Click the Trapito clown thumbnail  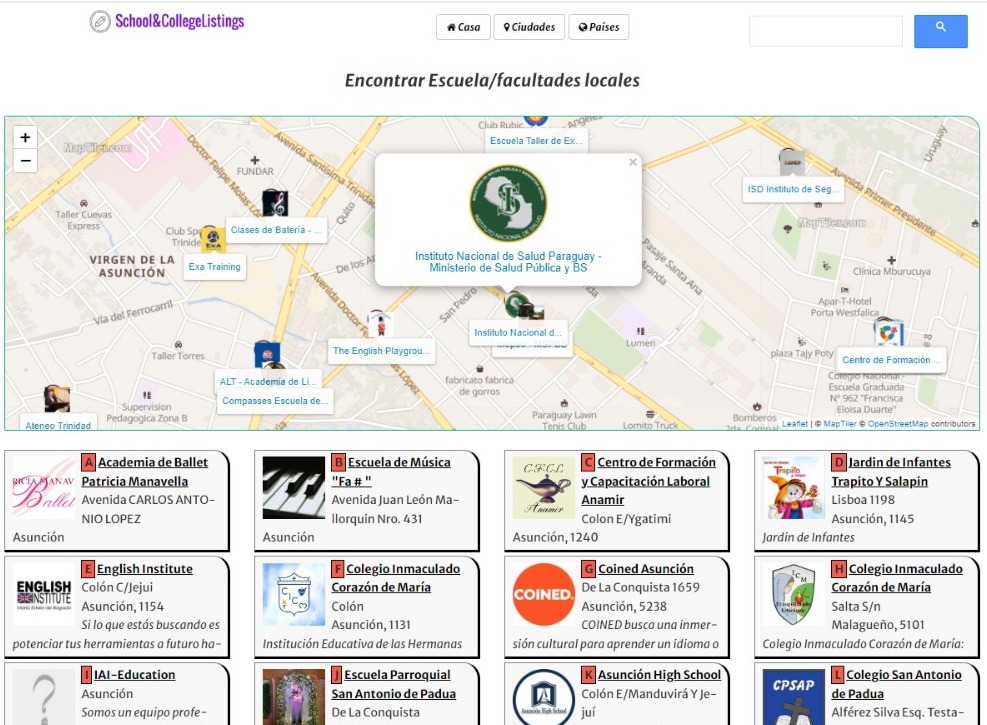pyautogui.click(x=794, y=488)
